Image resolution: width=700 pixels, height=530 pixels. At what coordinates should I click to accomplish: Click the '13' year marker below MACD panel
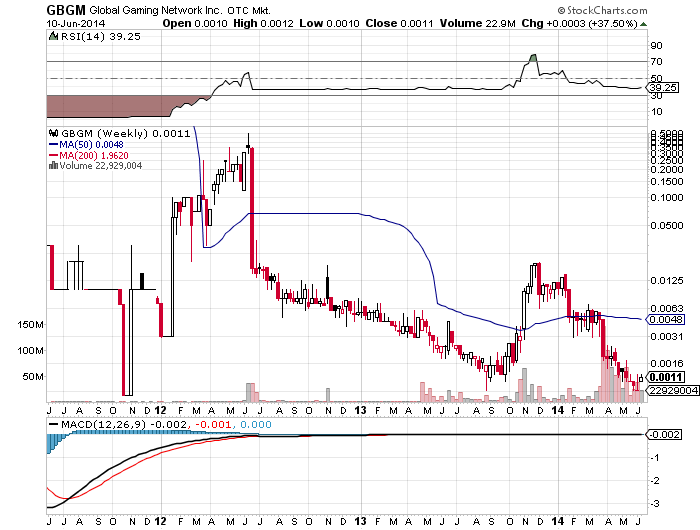pos(360,521)
